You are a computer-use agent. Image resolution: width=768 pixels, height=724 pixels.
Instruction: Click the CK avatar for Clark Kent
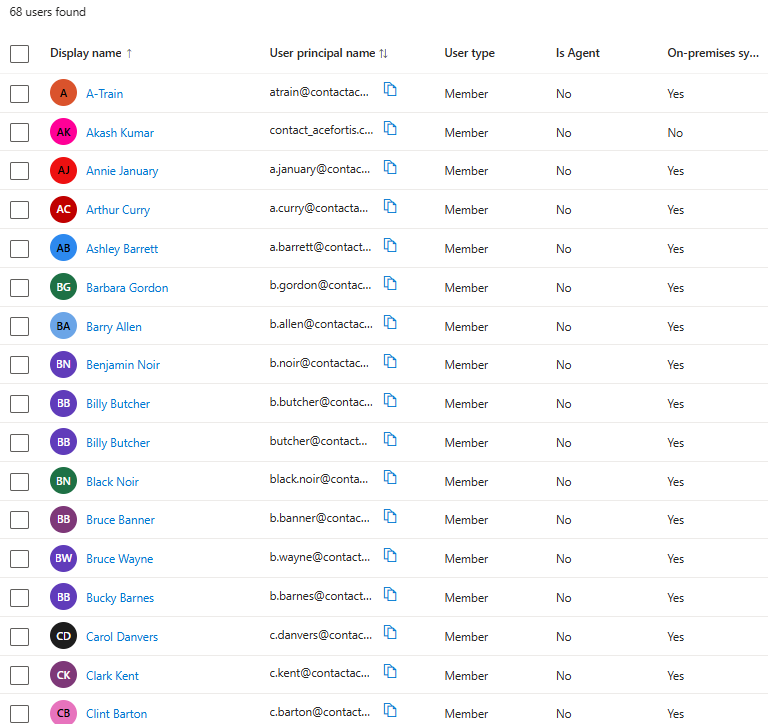click(x=64, y=675)
